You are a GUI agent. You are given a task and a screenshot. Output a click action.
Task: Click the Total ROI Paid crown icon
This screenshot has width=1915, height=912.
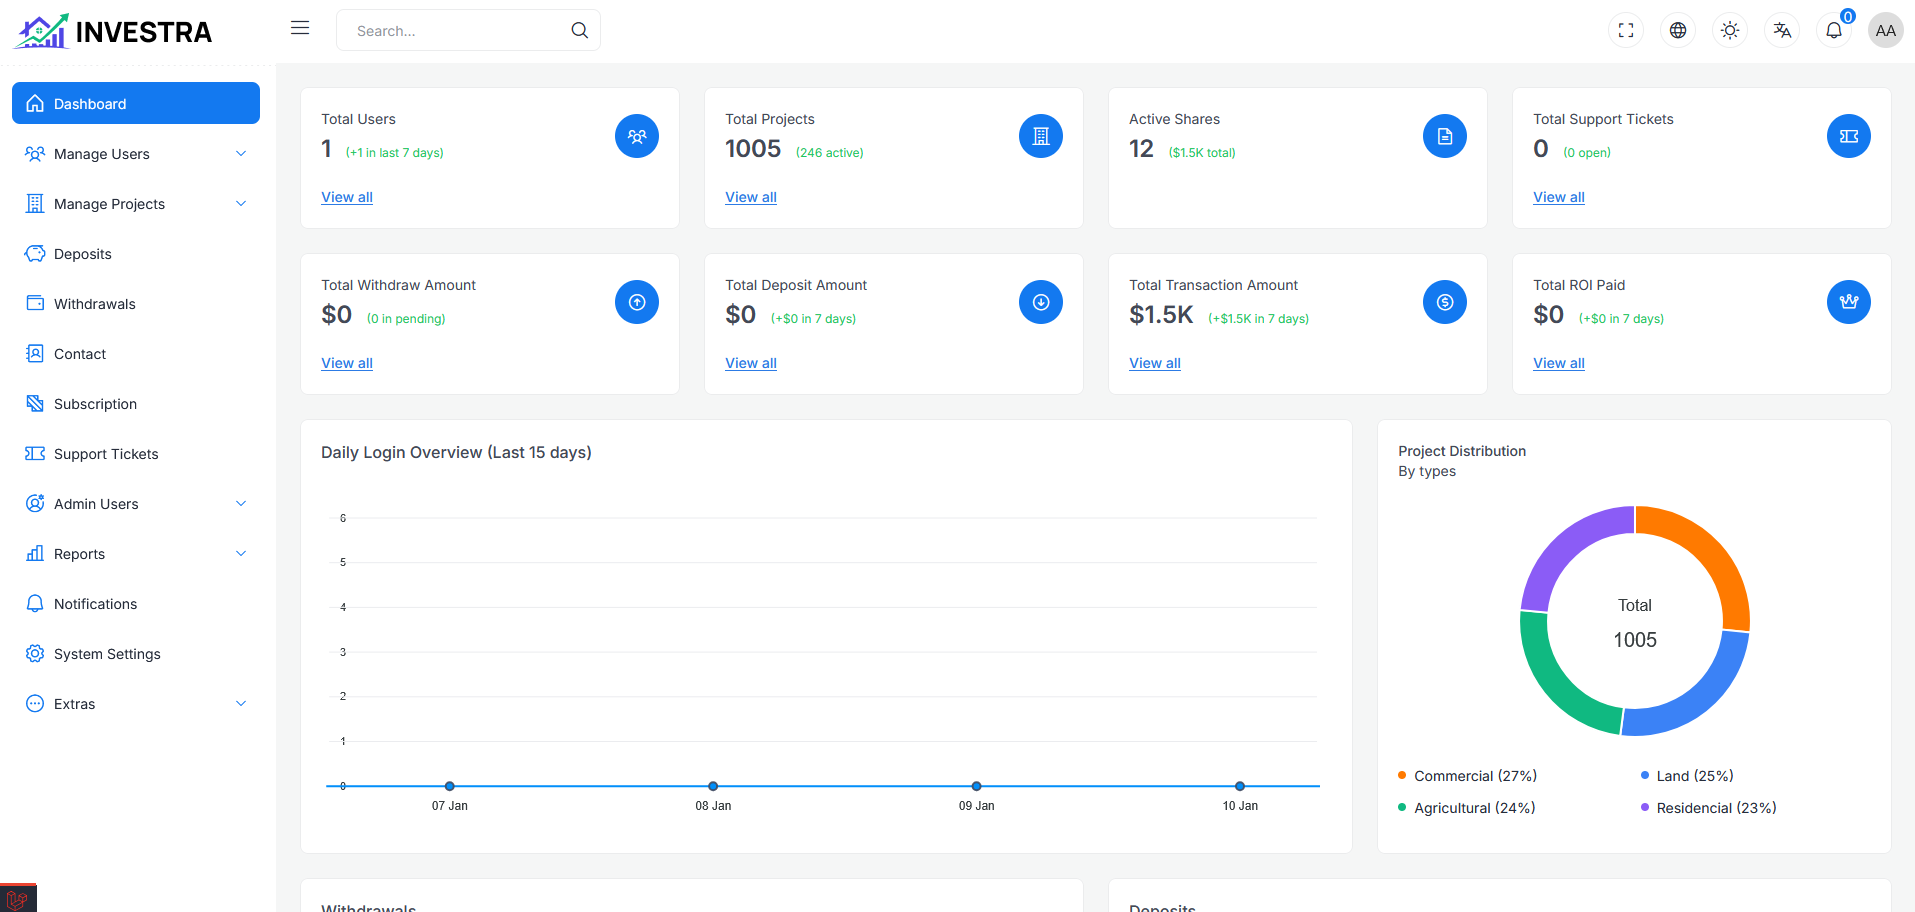1849,302
